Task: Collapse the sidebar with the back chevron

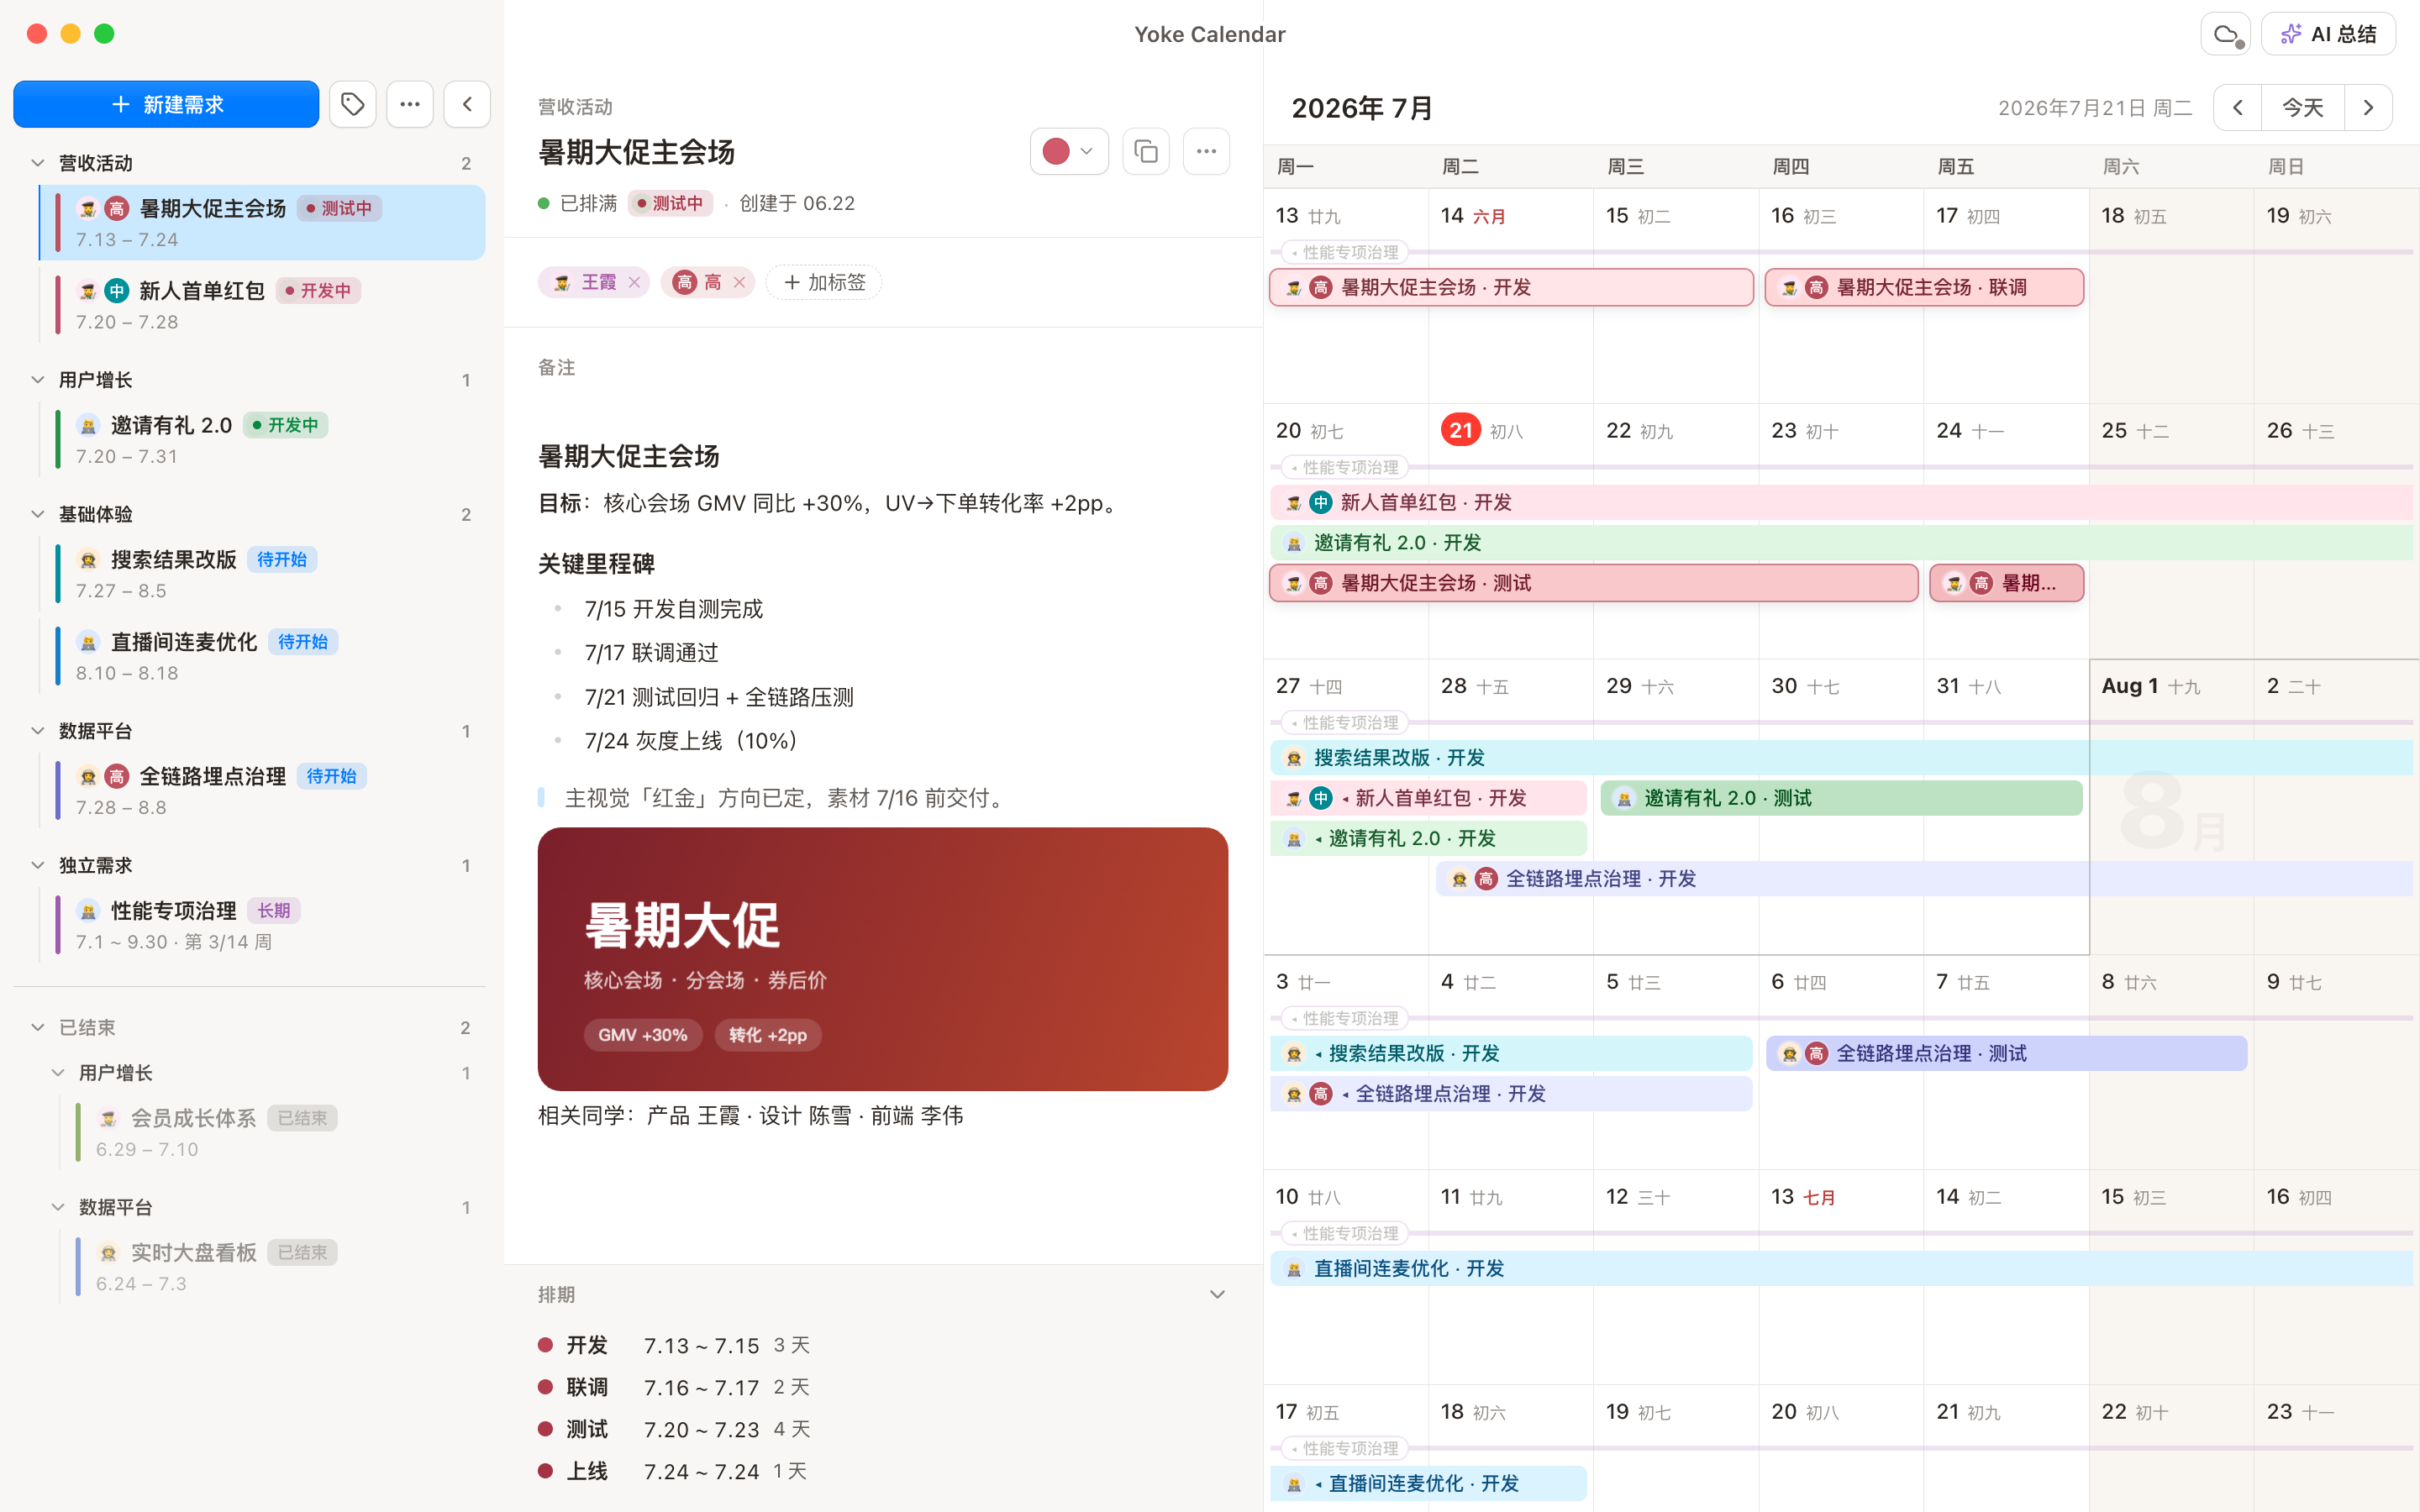Action: [467, 104]
